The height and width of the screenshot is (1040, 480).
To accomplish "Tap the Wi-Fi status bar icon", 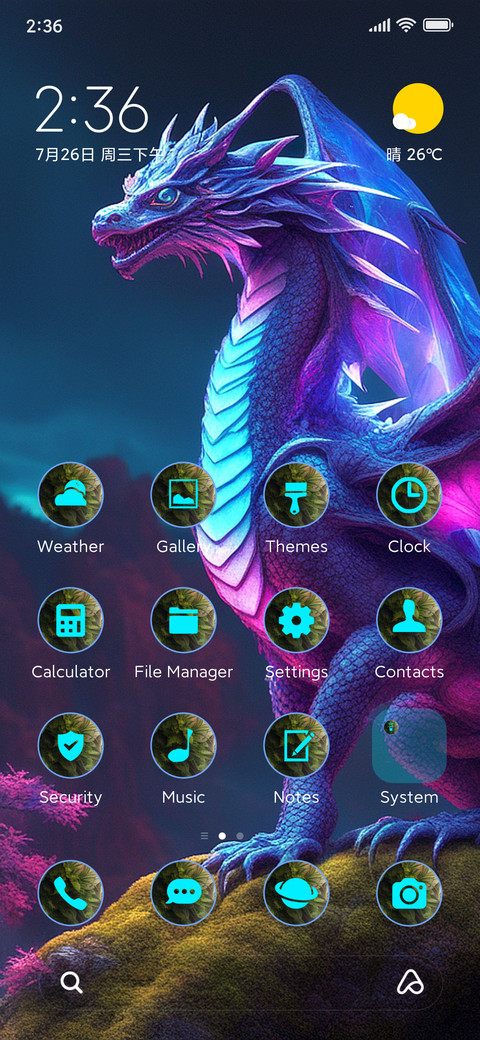I will pyautogui.click(x=405, y=26).
